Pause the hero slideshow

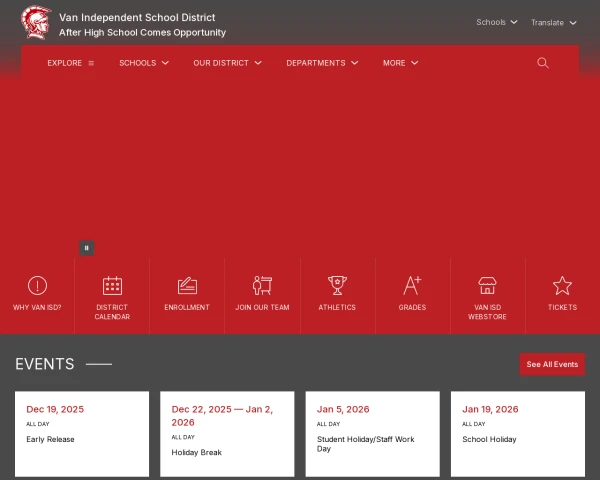pyautogui.click(x=87, y=248)
